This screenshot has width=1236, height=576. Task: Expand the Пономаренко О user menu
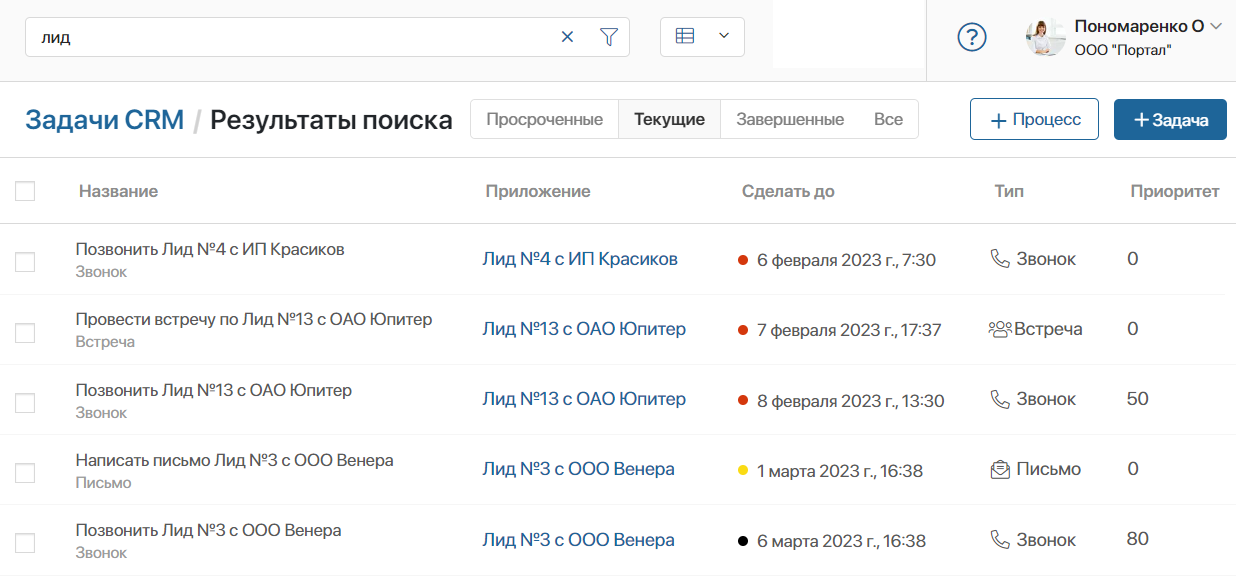click(1216, 26)
